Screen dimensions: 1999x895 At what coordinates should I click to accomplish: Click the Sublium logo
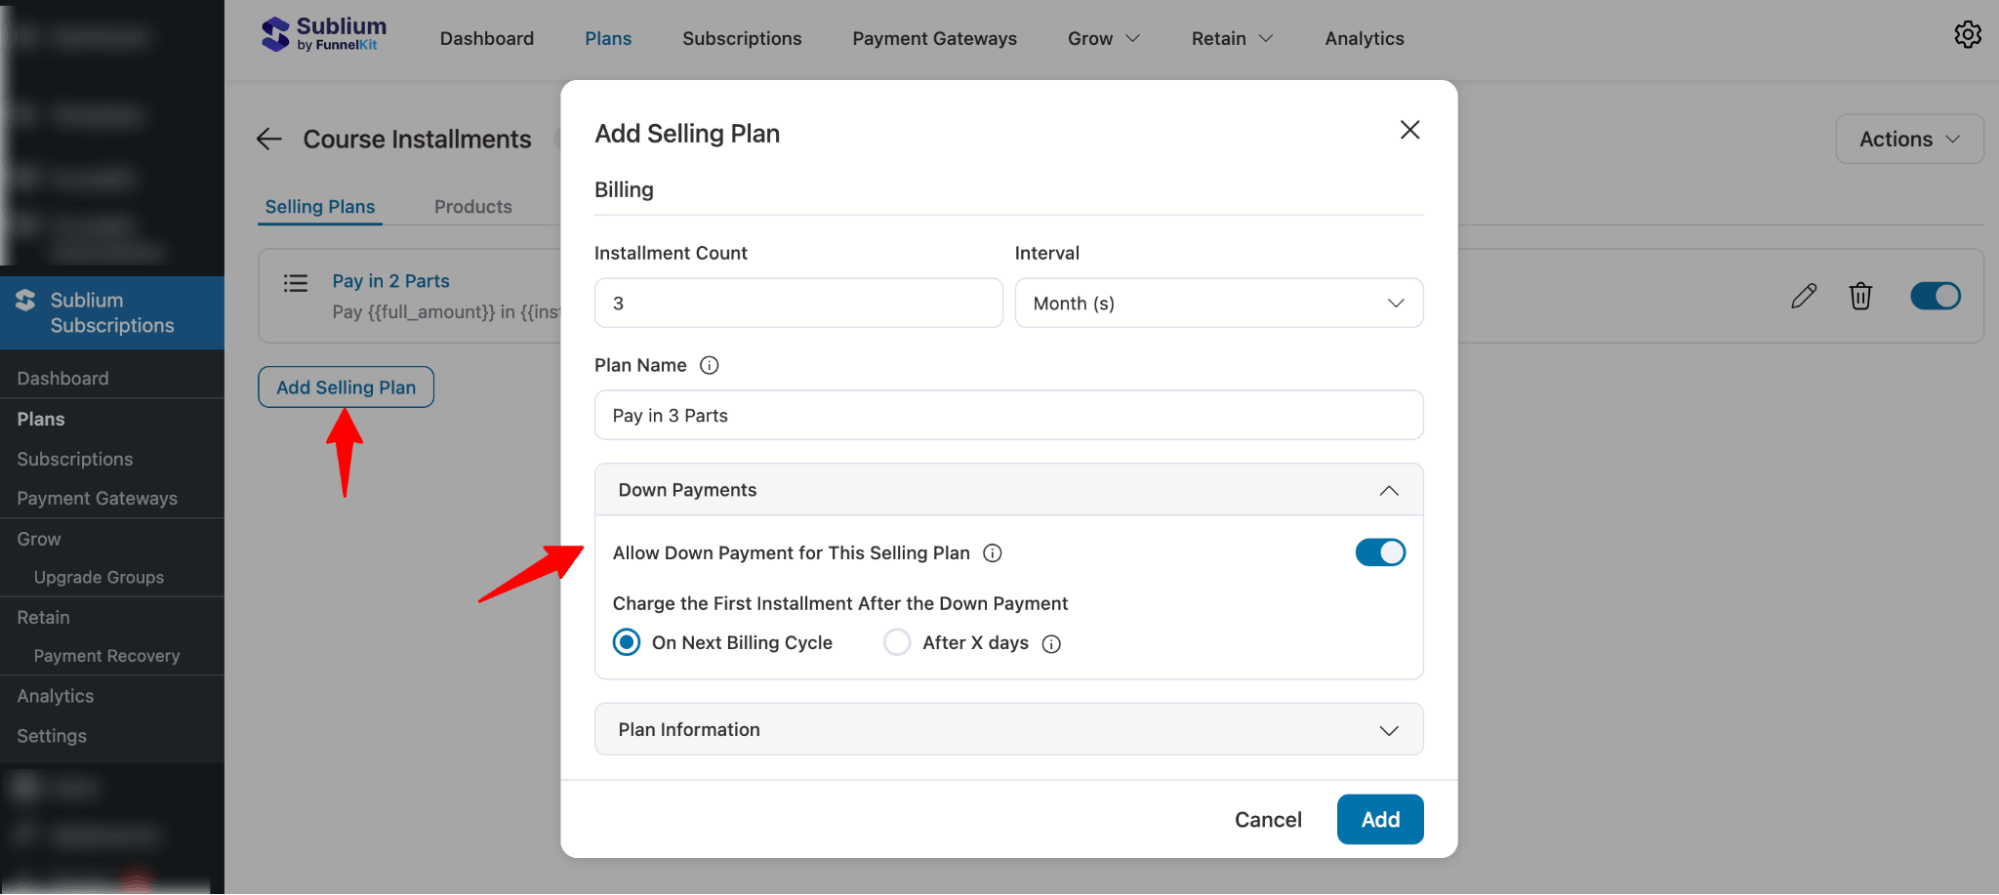point(322,33)
